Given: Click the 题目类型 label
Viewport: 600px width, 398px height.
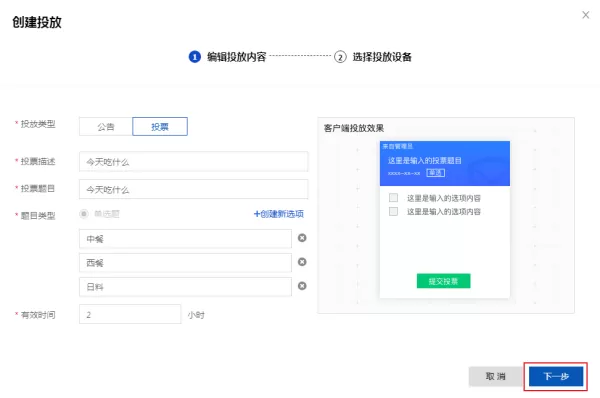Looking at the screenshot, I should (38, 216).
